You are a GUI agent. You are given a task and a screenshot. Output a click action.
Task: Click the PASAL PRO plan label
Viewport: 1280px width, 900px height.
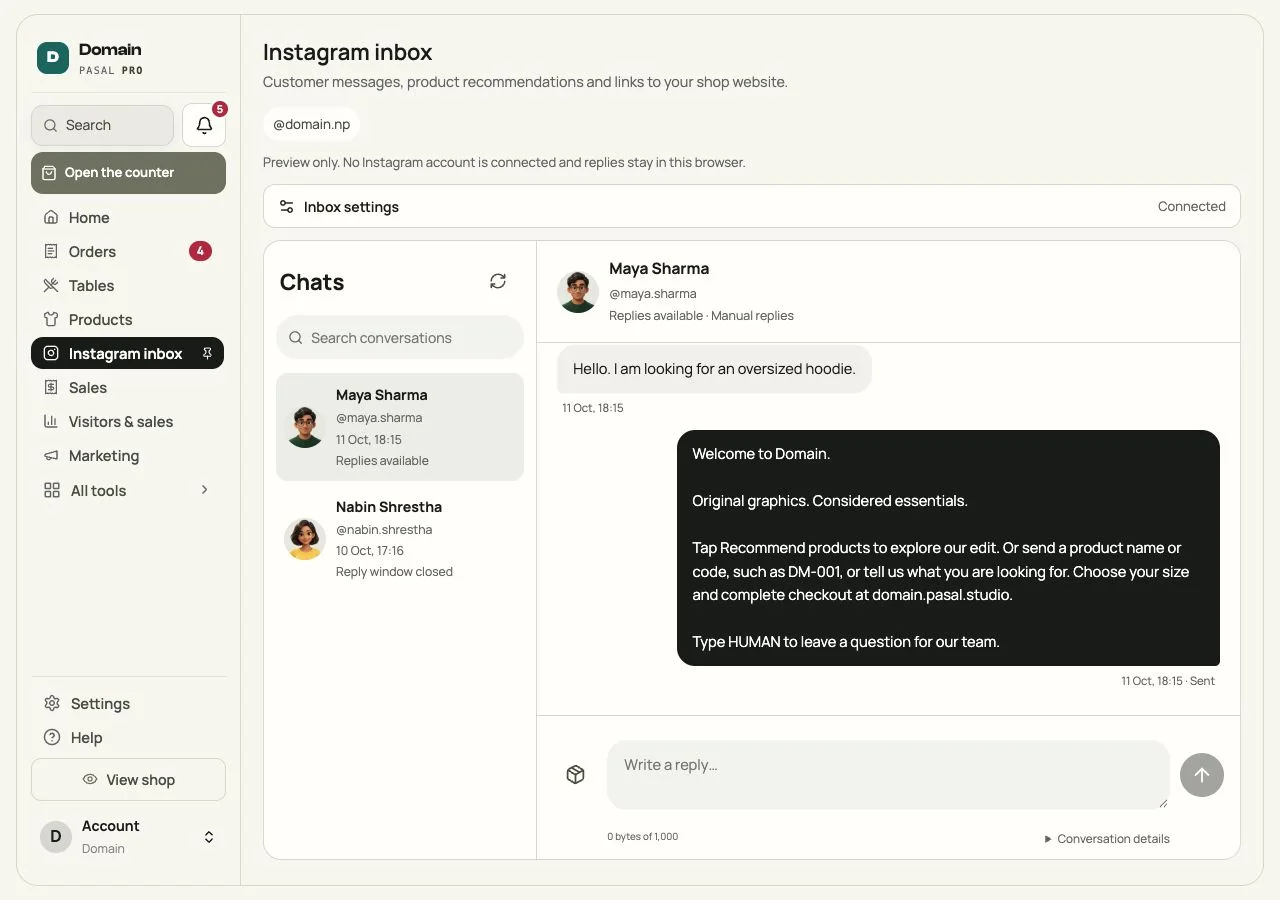pyautogui.click(x=111, y=71)
